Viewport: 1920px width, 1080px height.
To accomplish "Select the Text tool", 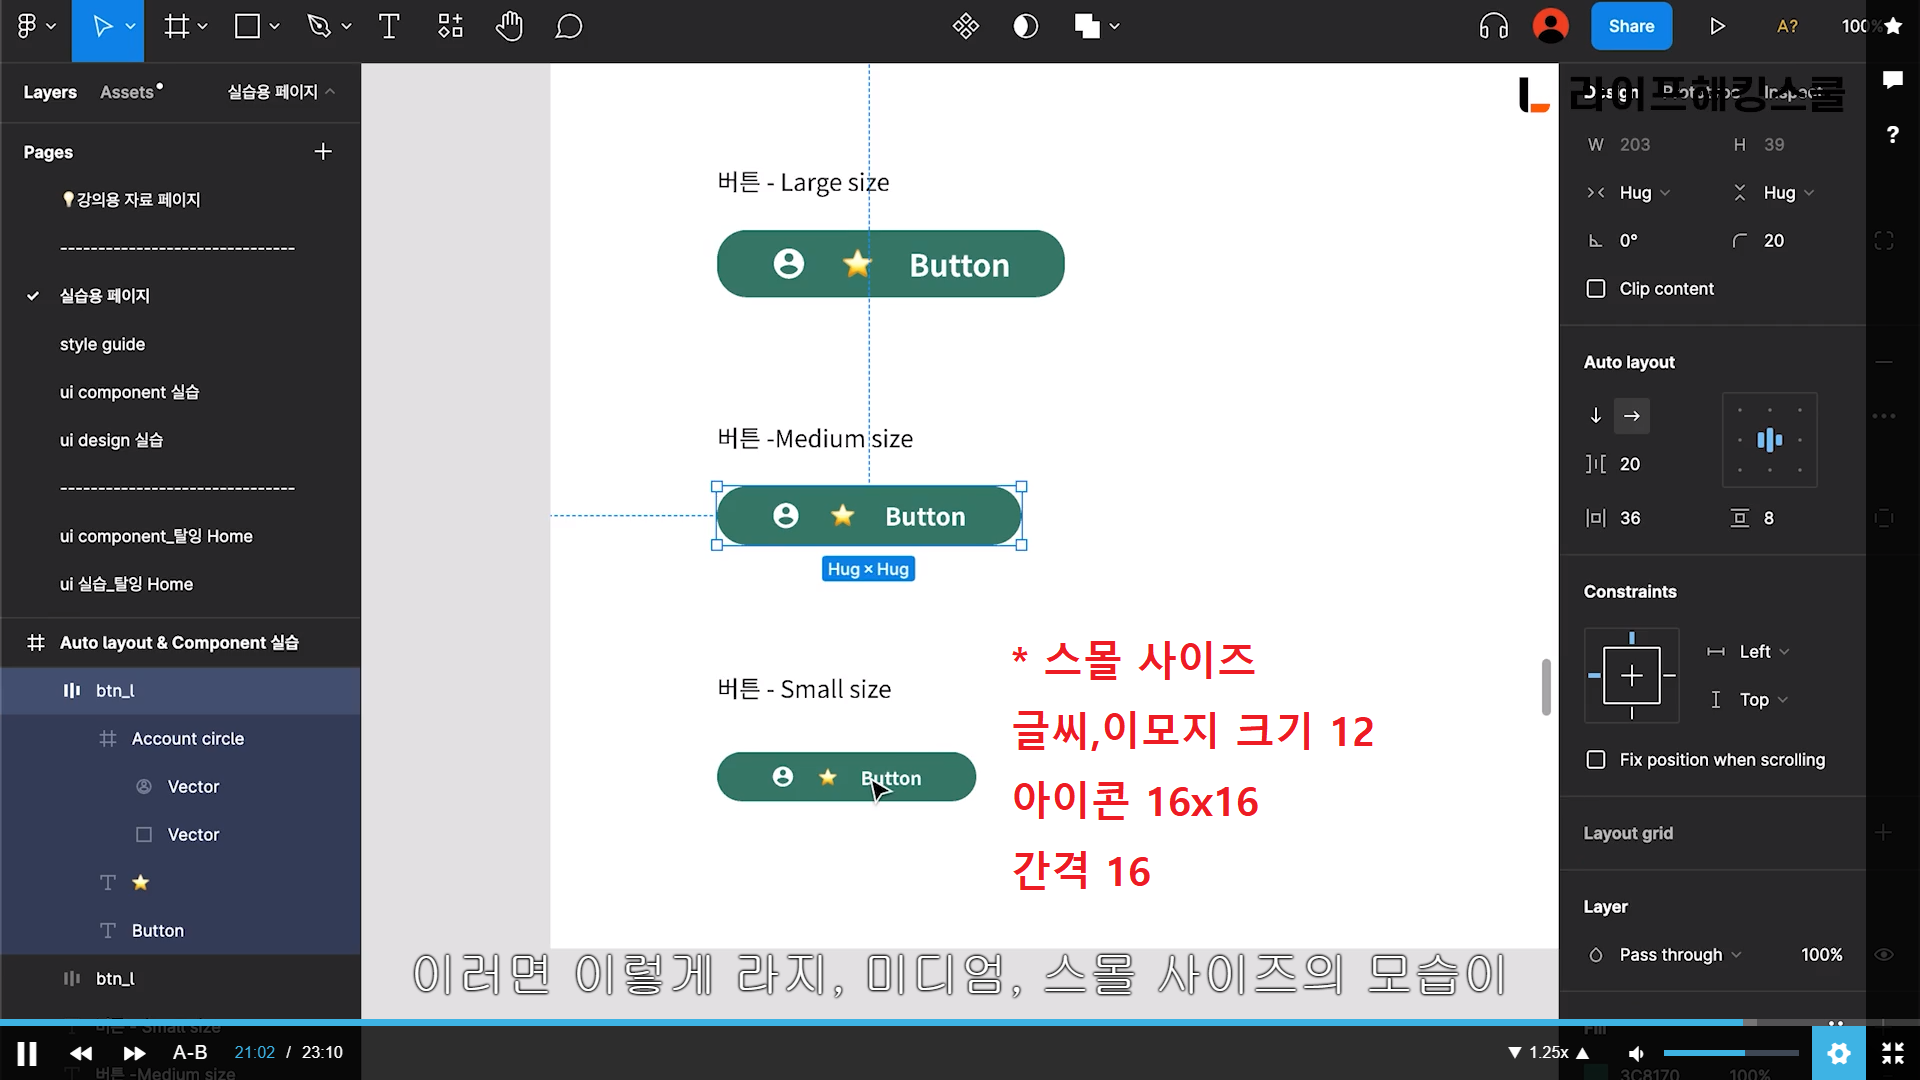I will pyautogui.click(x=389, y=27).
